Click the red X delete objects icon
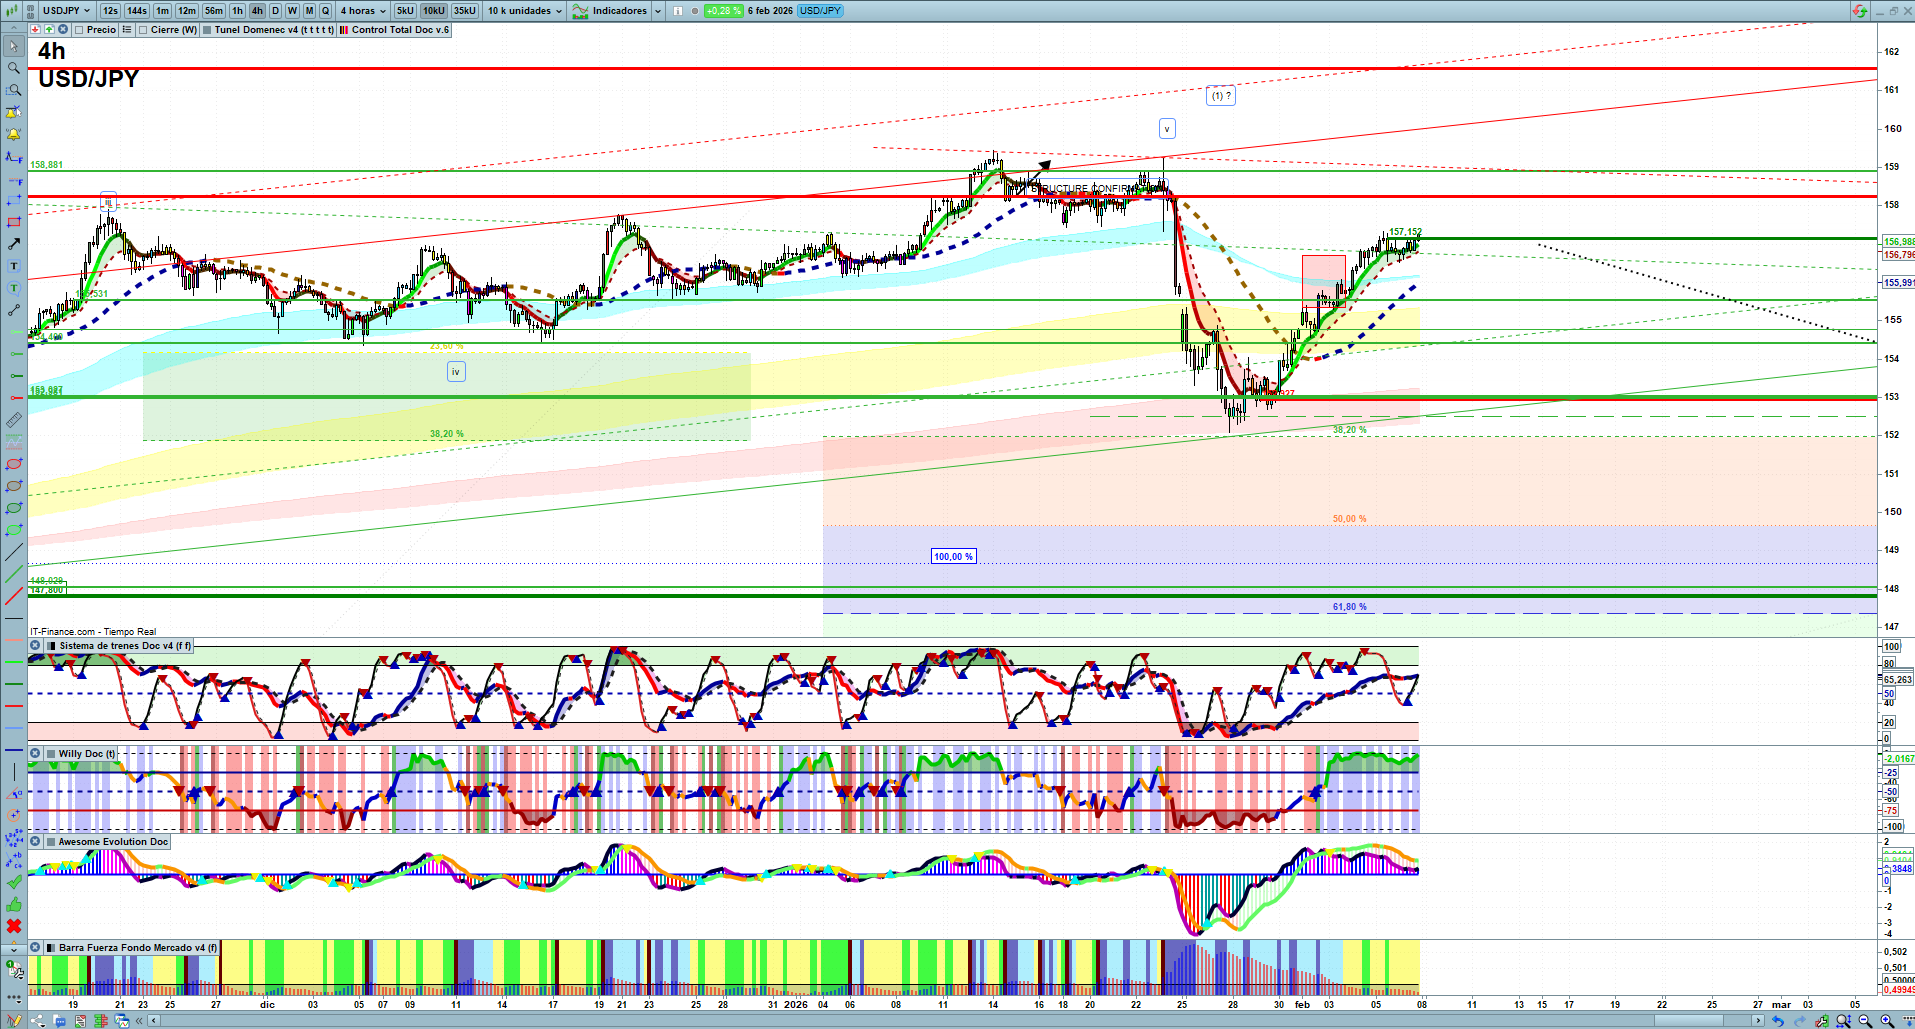1915x1029 pixels. click(13, 926)
